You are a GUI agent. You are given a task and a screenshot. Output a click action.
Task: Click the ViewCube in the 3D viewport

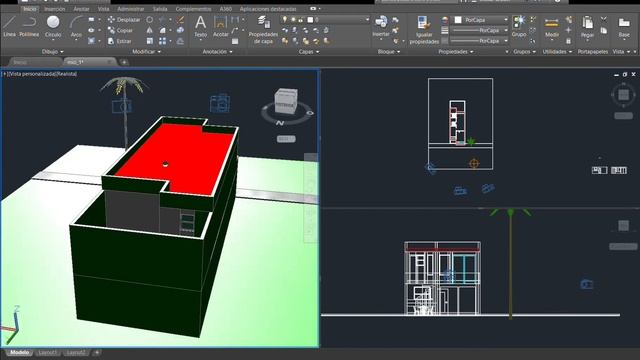click(x=286, y=100)
